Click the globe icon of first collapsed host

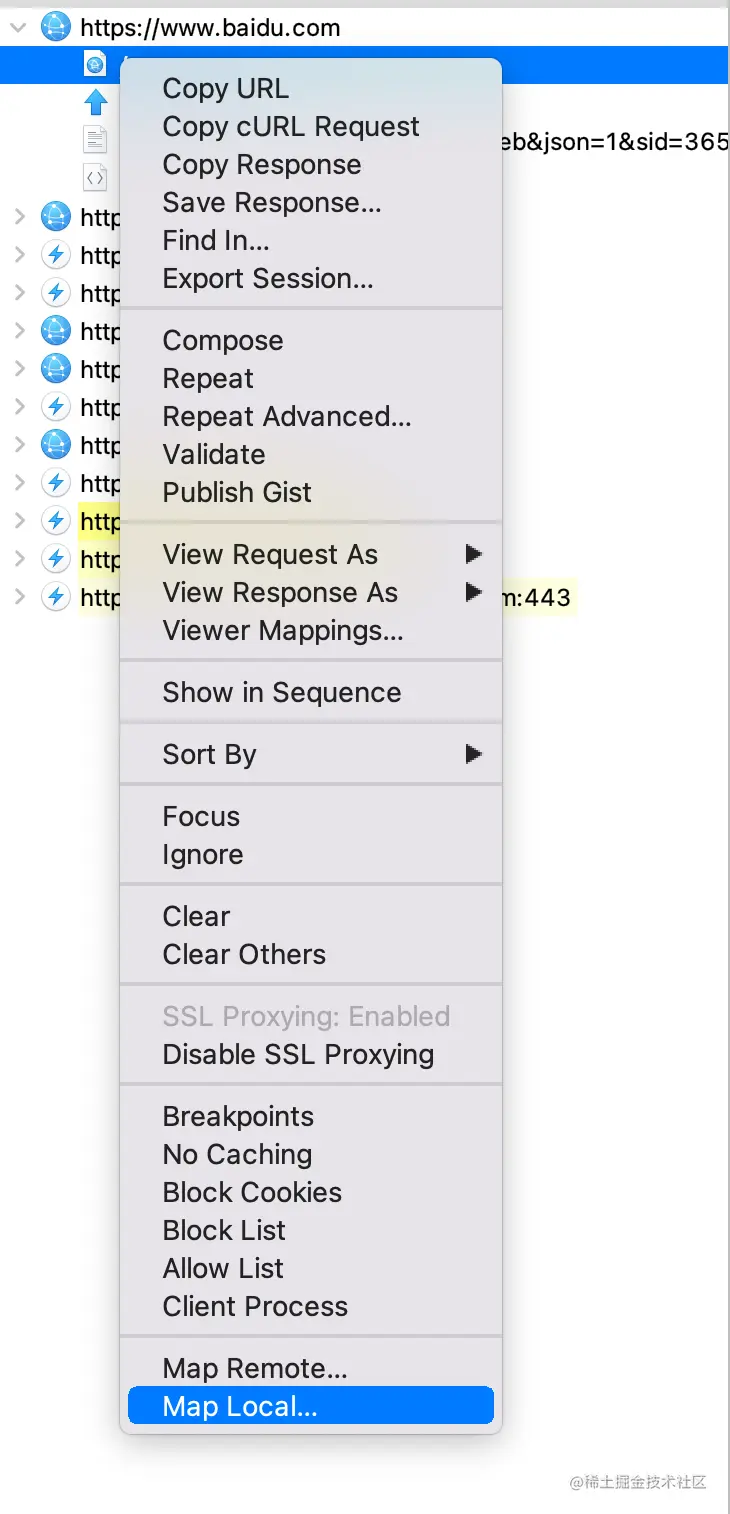(x=56, y=216)
